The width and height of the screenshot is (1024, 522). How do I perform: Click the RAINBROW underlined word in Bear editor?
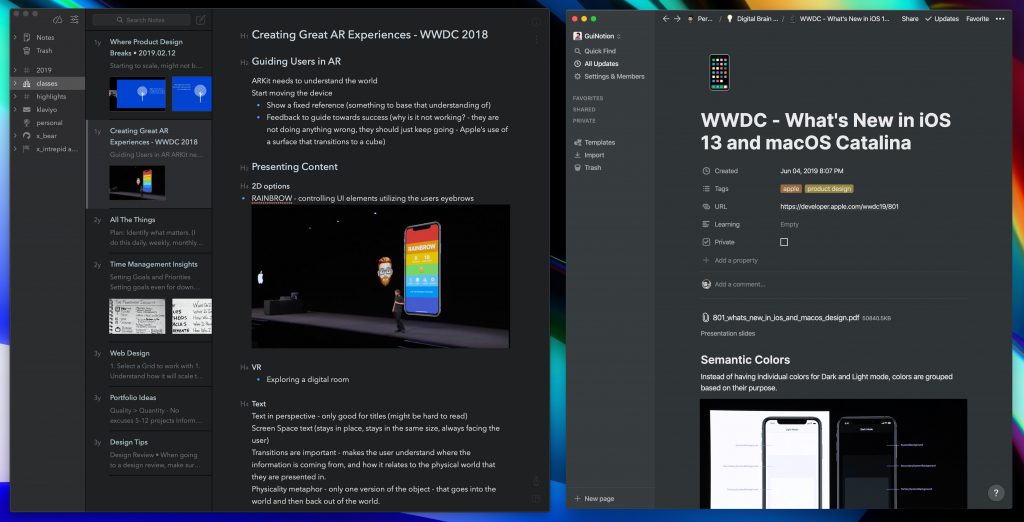(x=272, y=198)
